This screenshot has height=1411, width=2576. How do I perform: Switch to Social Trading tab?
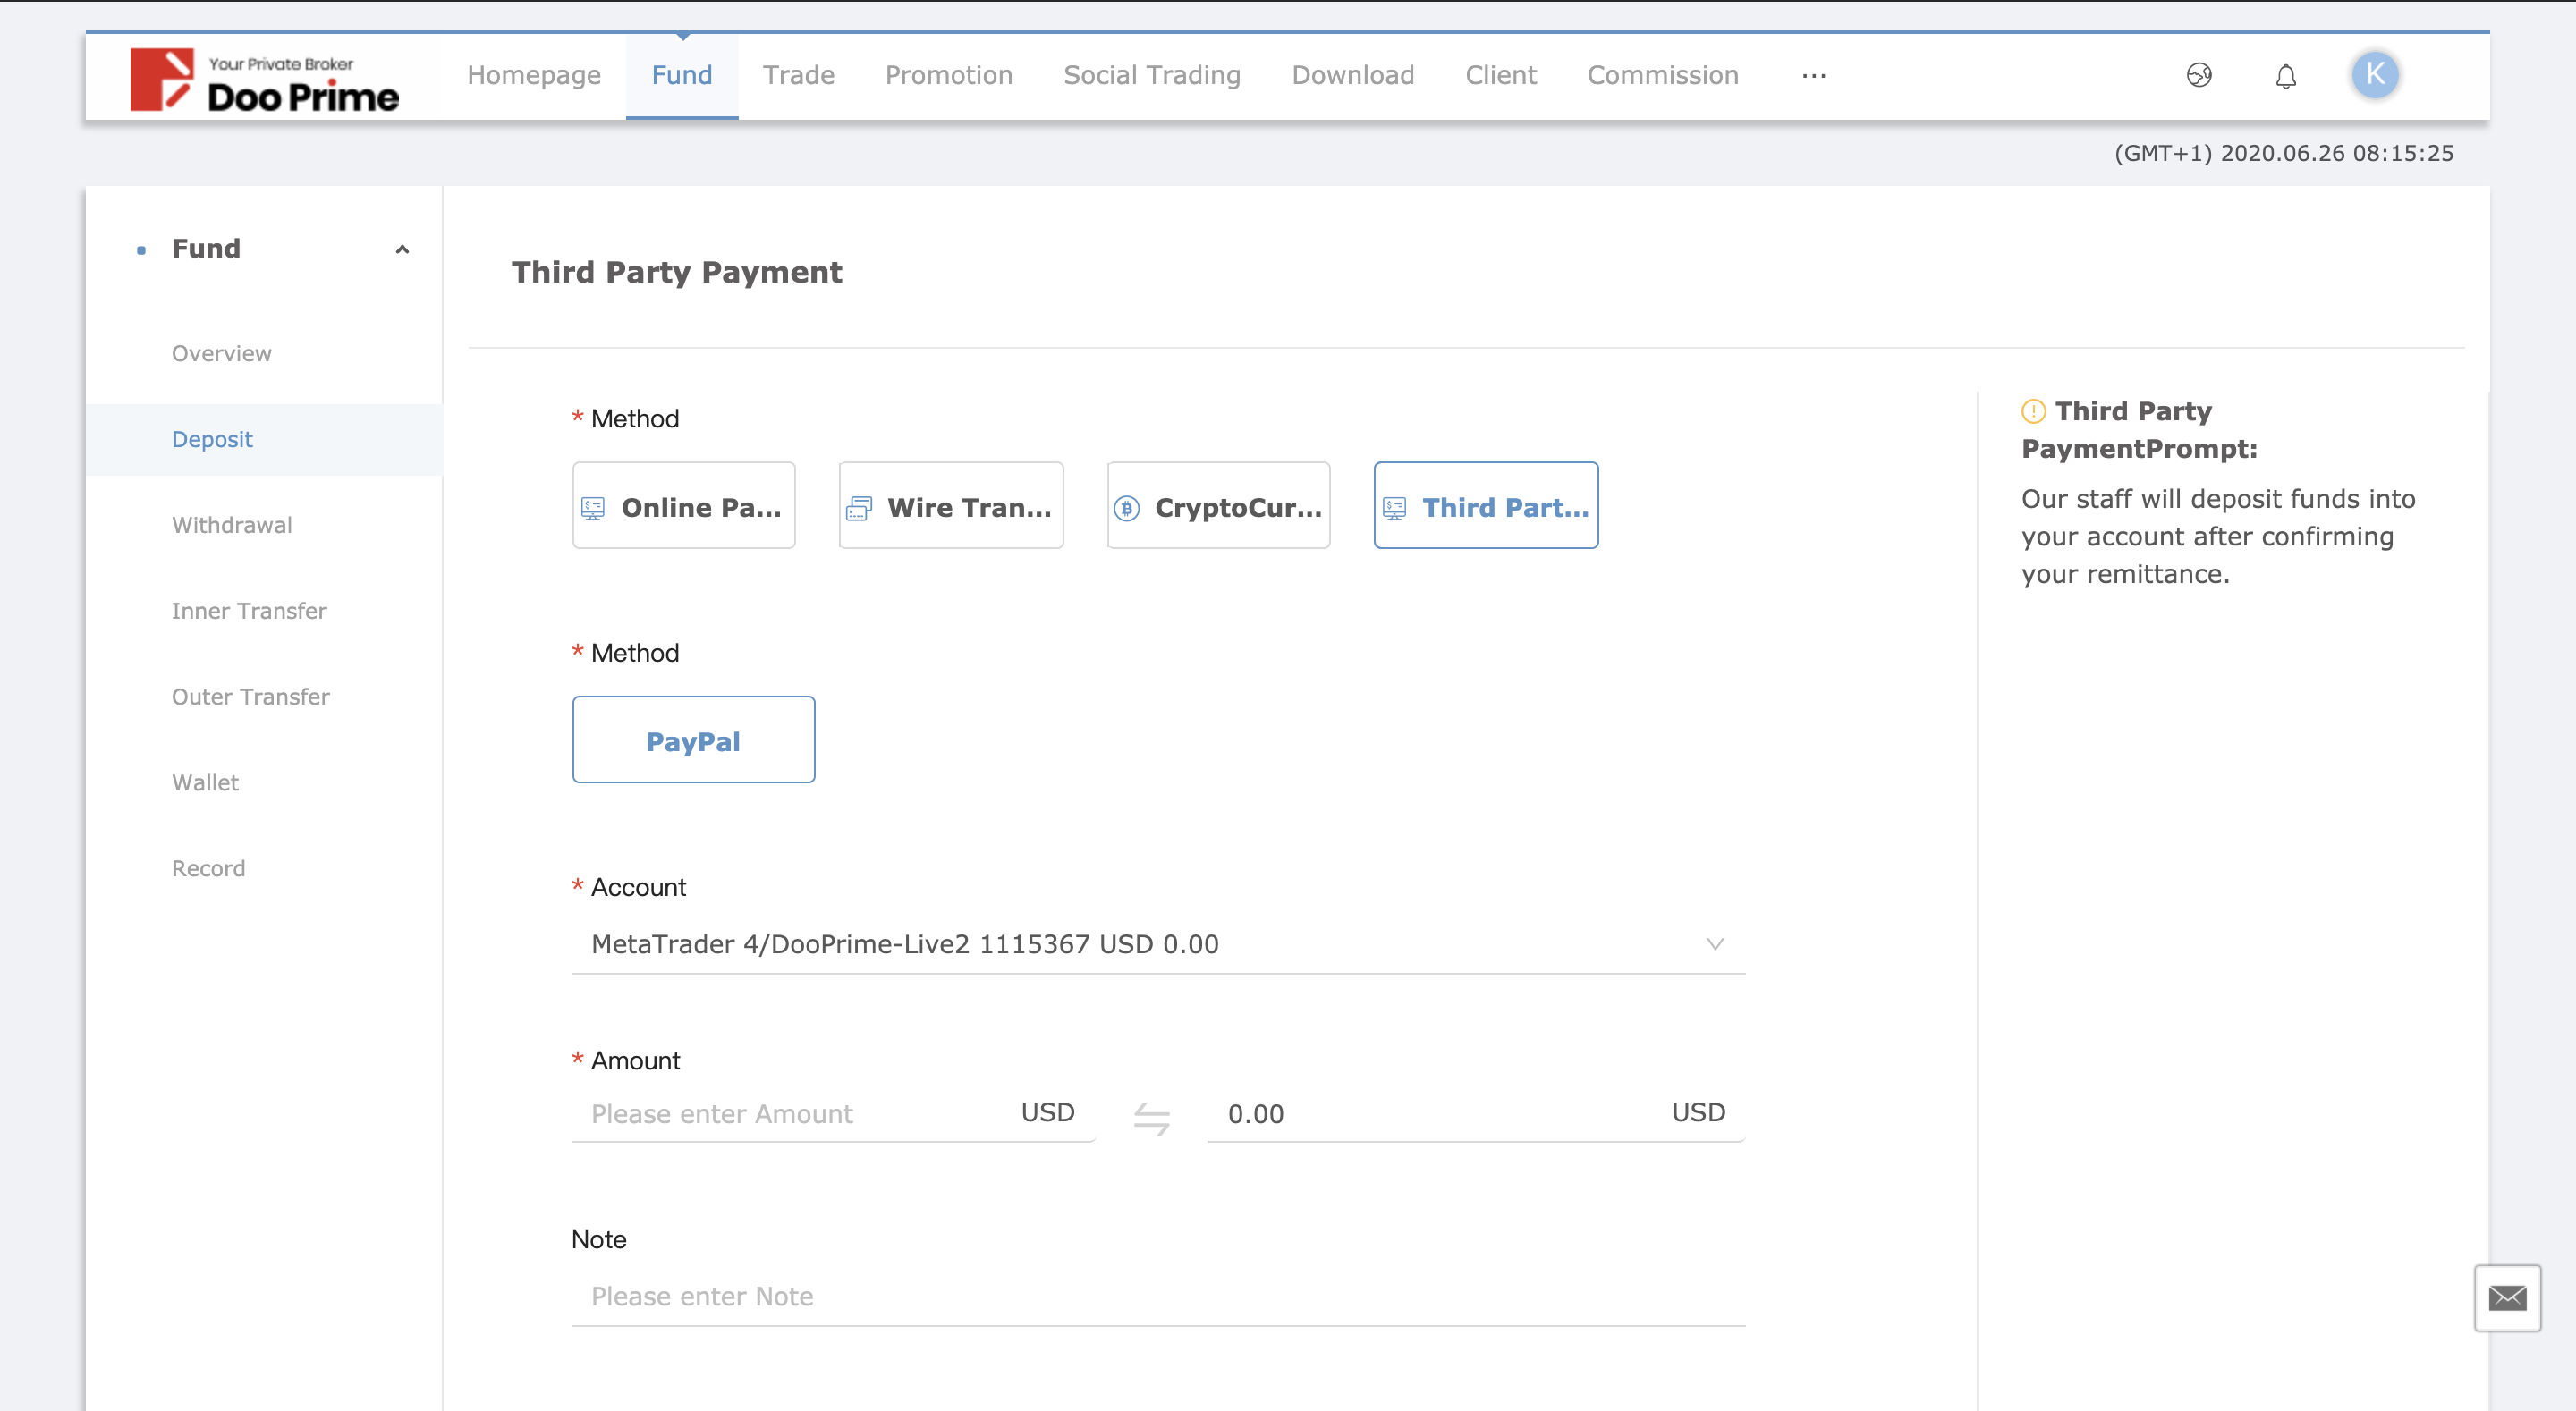1152,76
